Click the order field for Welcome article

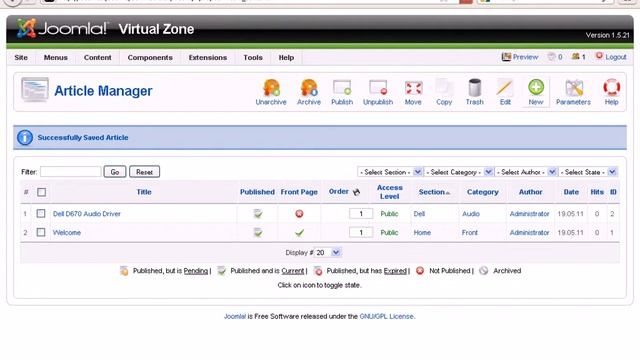pos(361,232)
